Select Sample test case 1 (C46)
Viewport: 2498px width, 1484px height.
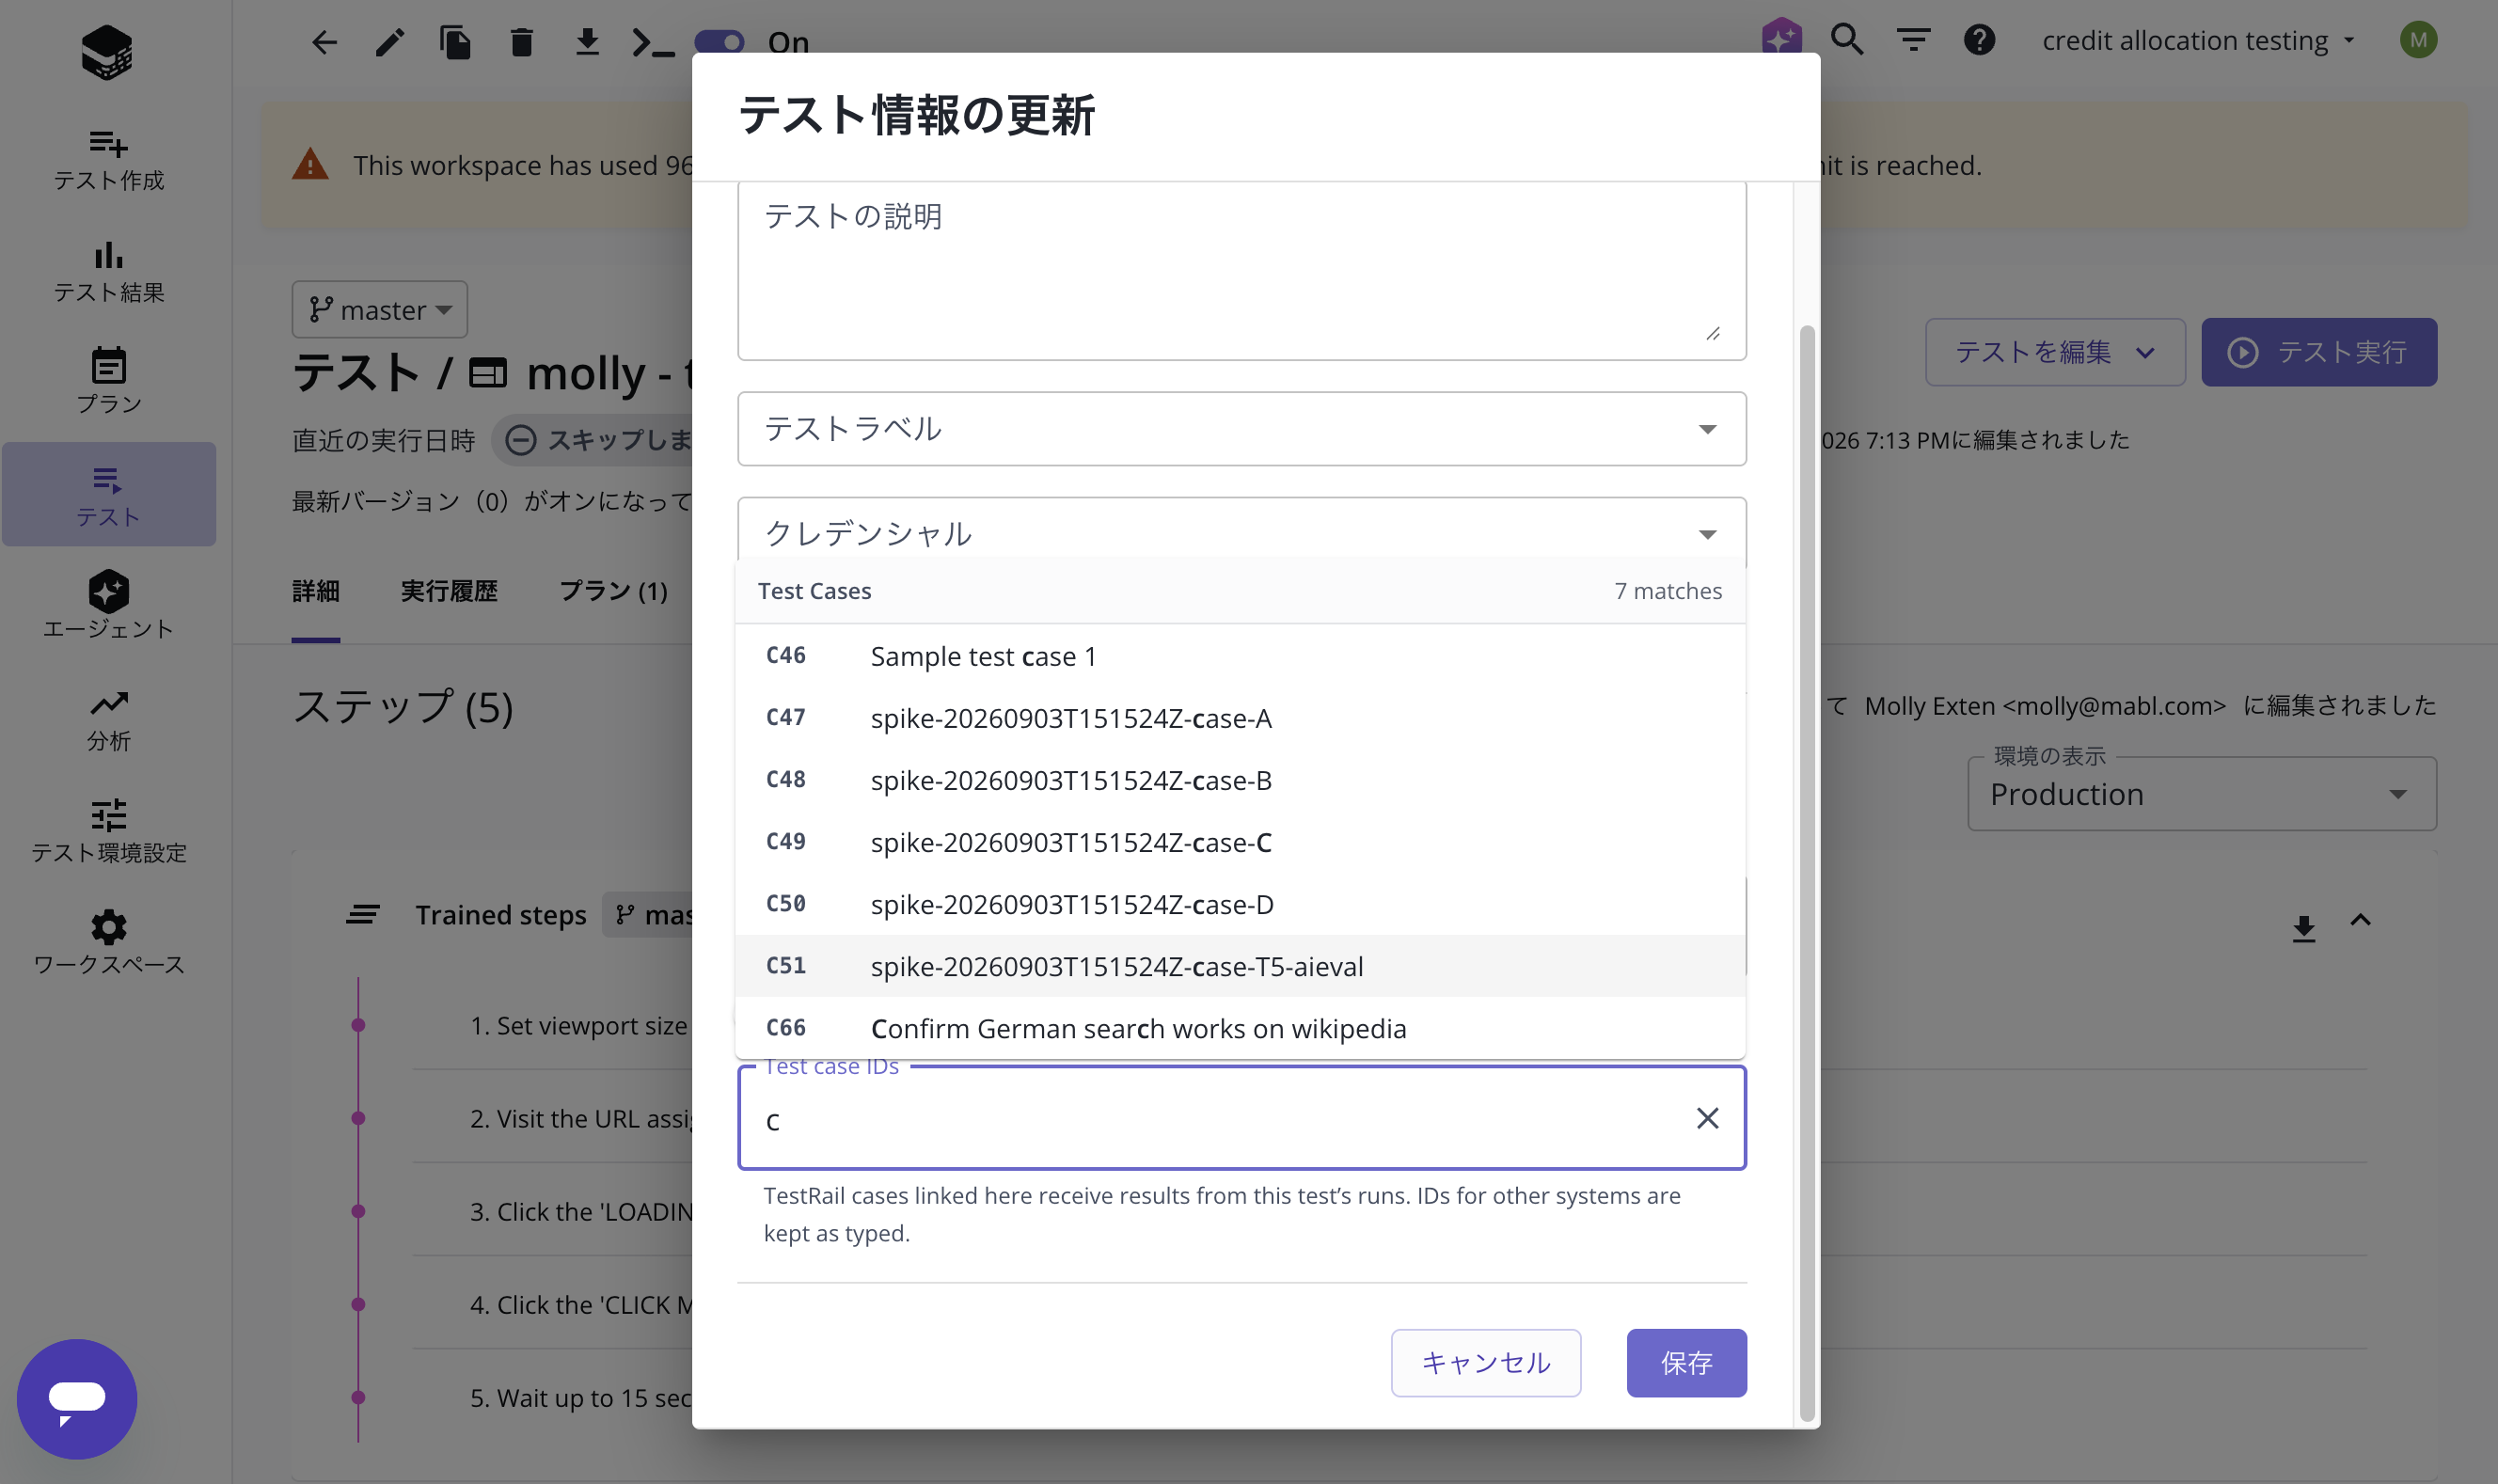(1240, 656)
